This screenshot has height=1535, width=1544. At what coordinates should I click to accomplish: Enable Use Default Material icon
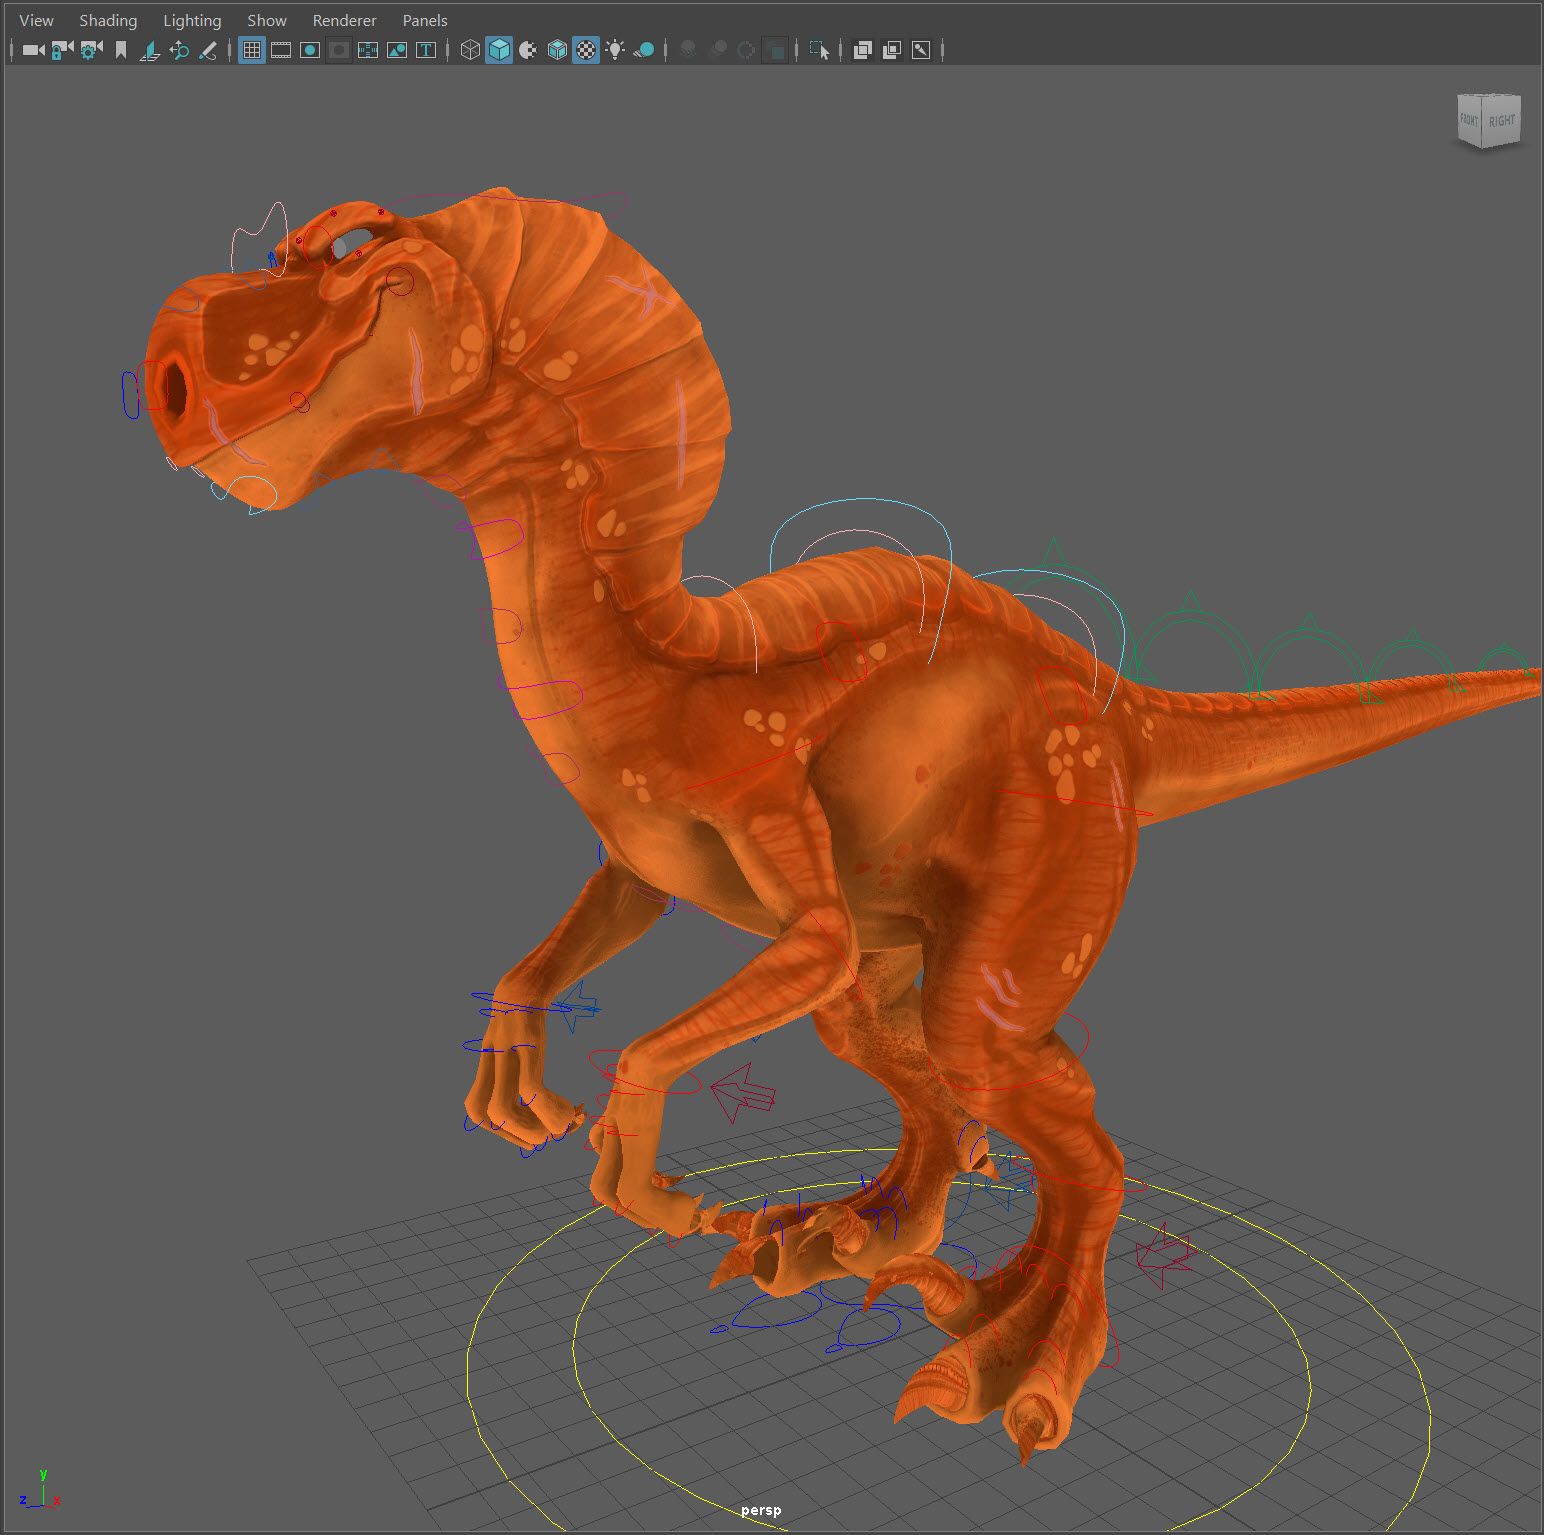coord(528,50)
